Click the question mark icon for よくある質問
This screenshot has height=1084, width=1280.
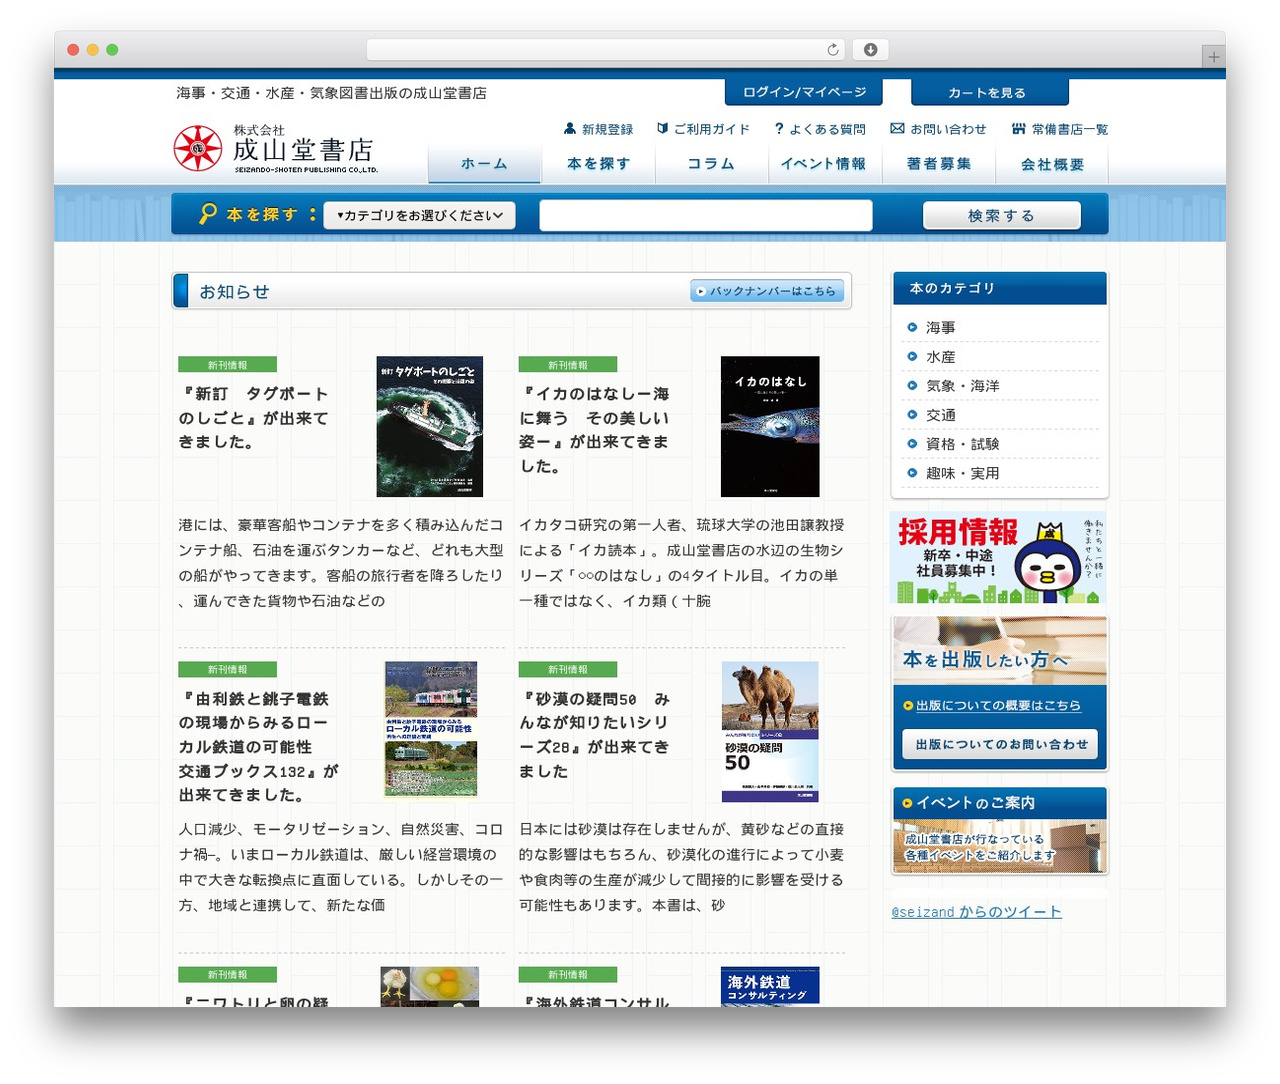pyautogui.click(x=779, y=129)
